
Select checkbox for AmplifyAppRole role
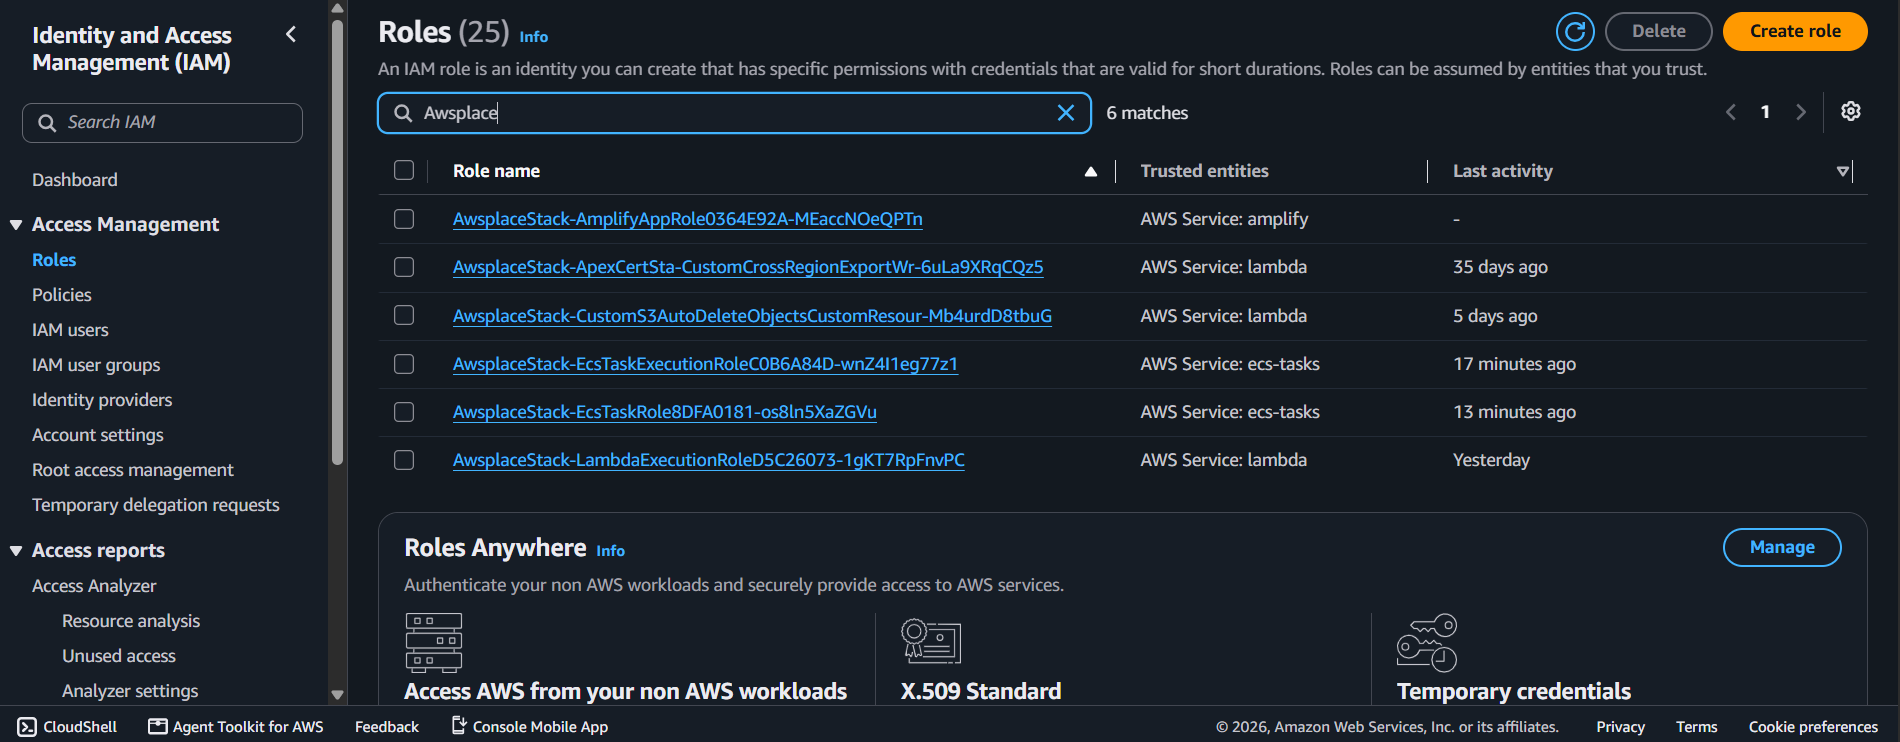(404, 219)
